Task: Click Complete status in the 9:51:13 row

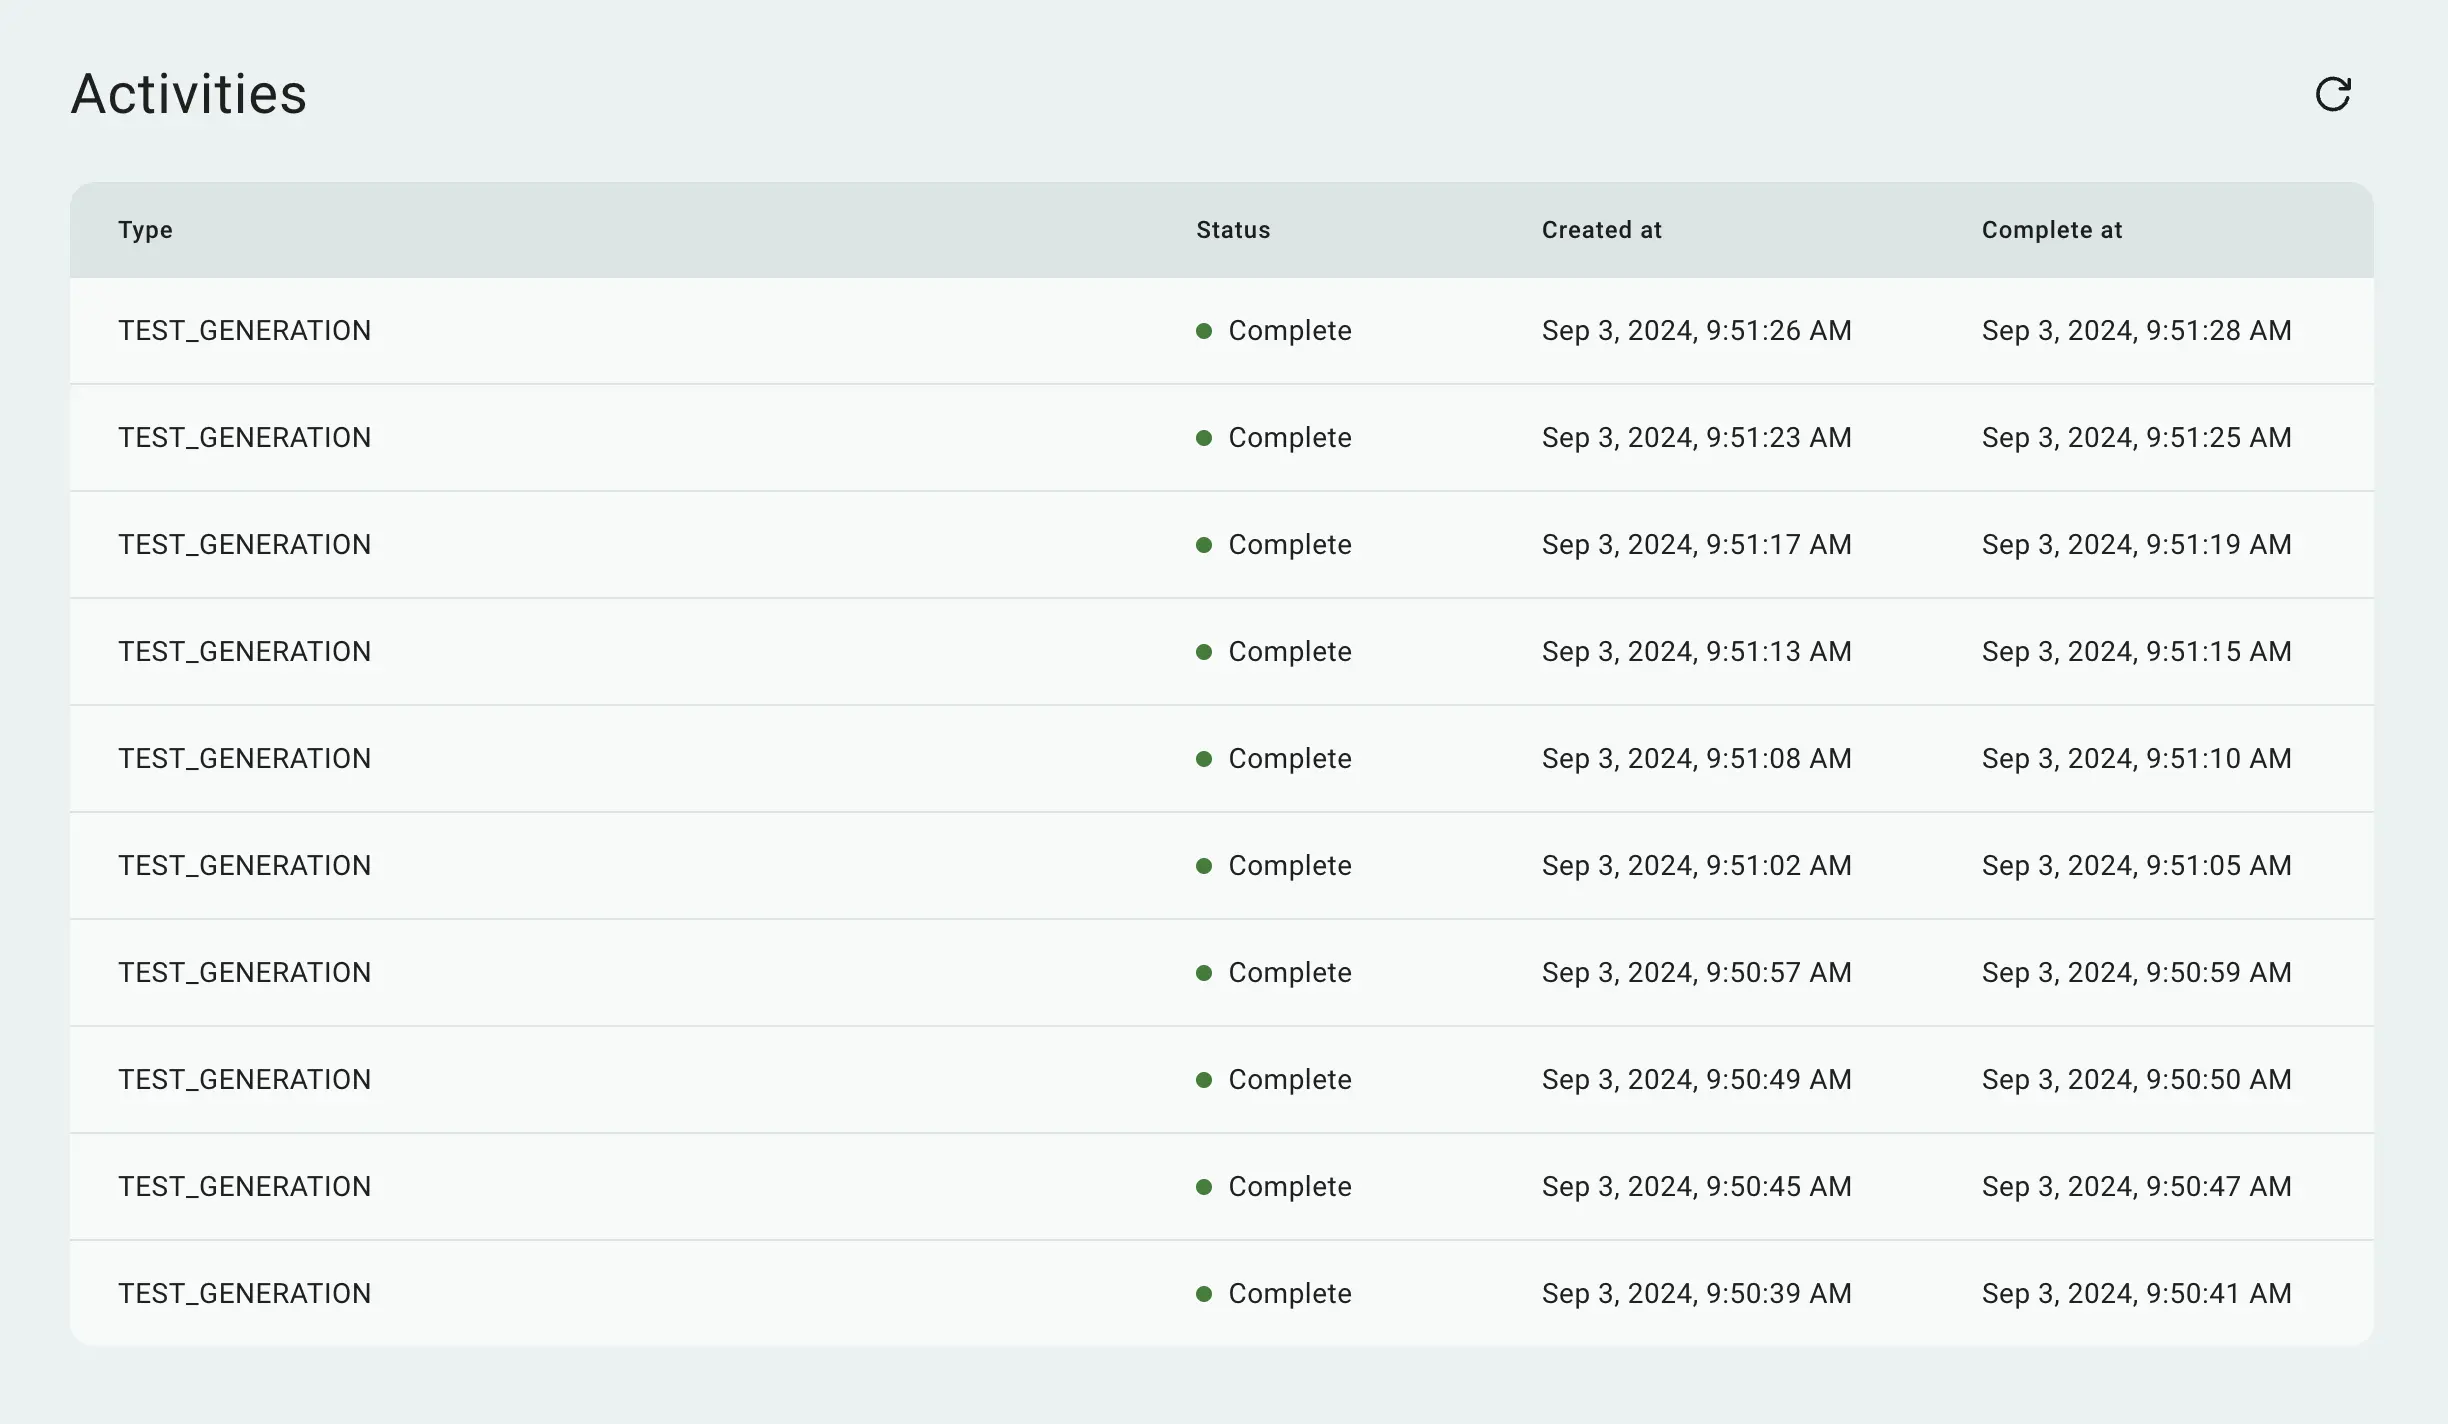Action: click(1274, 652)
